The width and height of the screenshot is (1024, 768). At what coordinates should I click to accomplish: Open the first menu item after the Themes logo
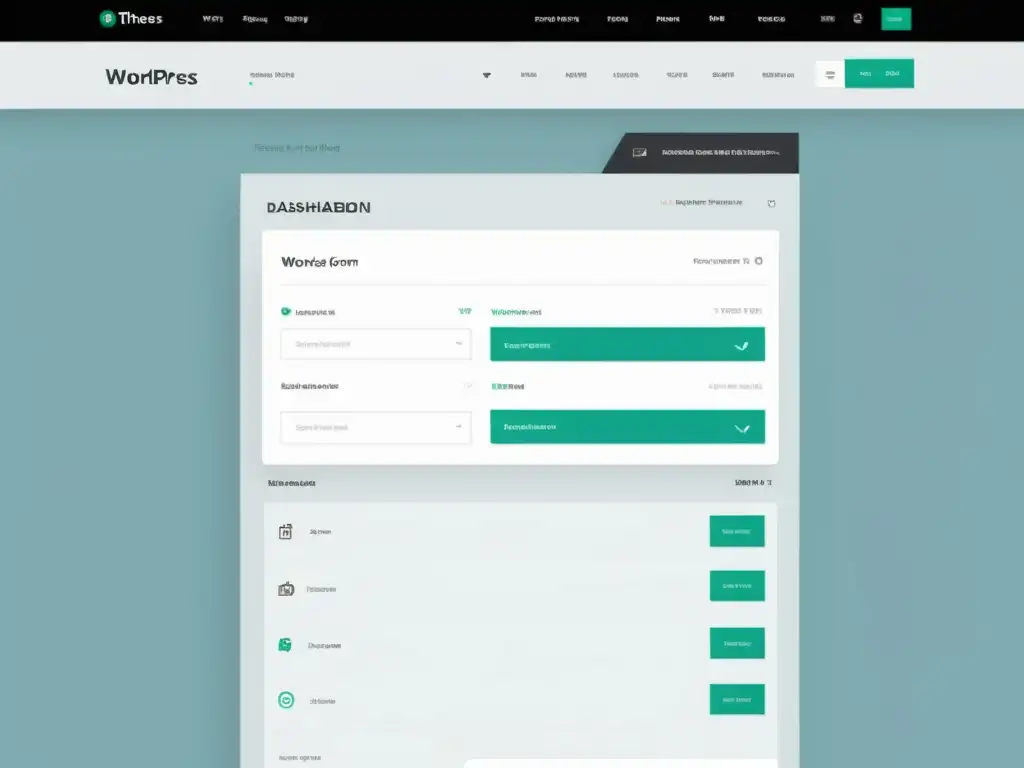coord(212,19)
